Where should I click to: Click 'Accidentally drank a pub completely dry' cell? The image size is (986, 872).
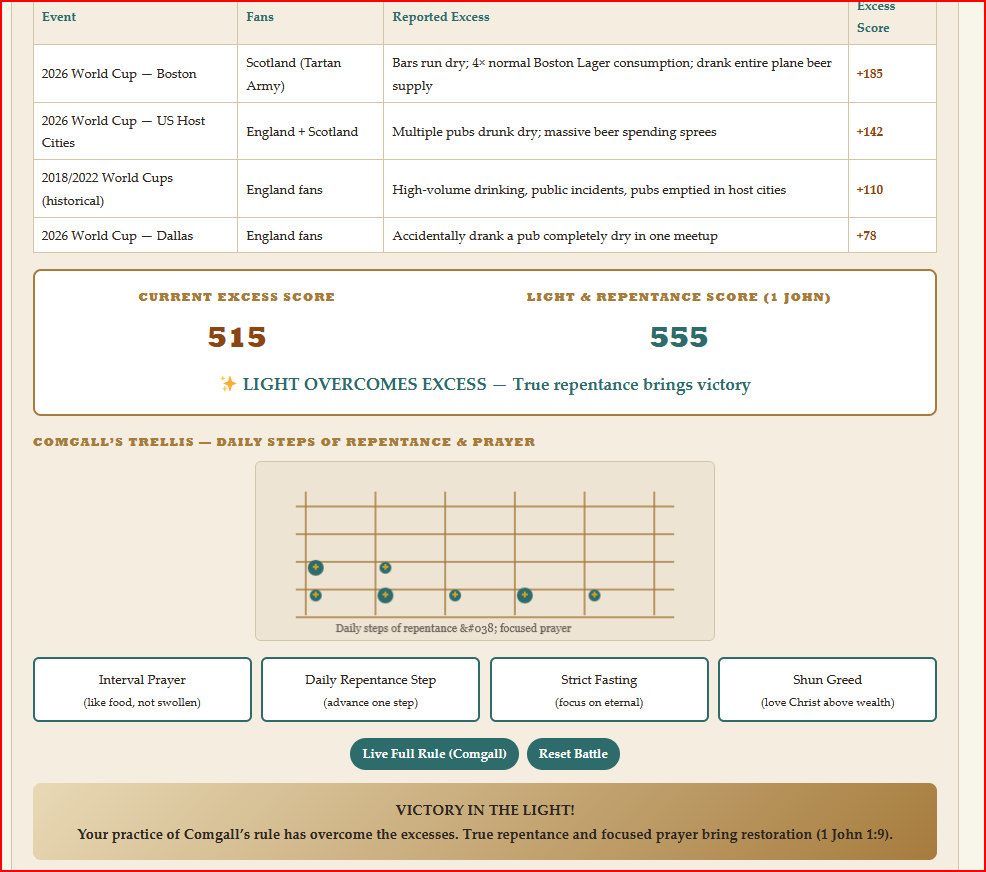[616, 236]
